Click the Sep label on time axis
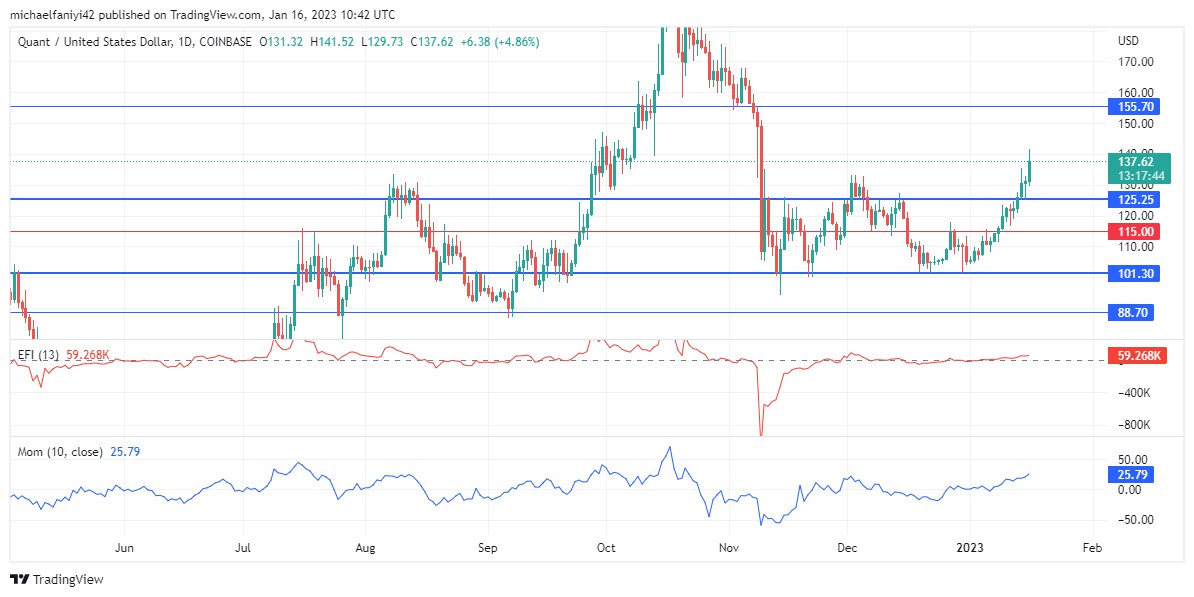 tap(487, 548)
